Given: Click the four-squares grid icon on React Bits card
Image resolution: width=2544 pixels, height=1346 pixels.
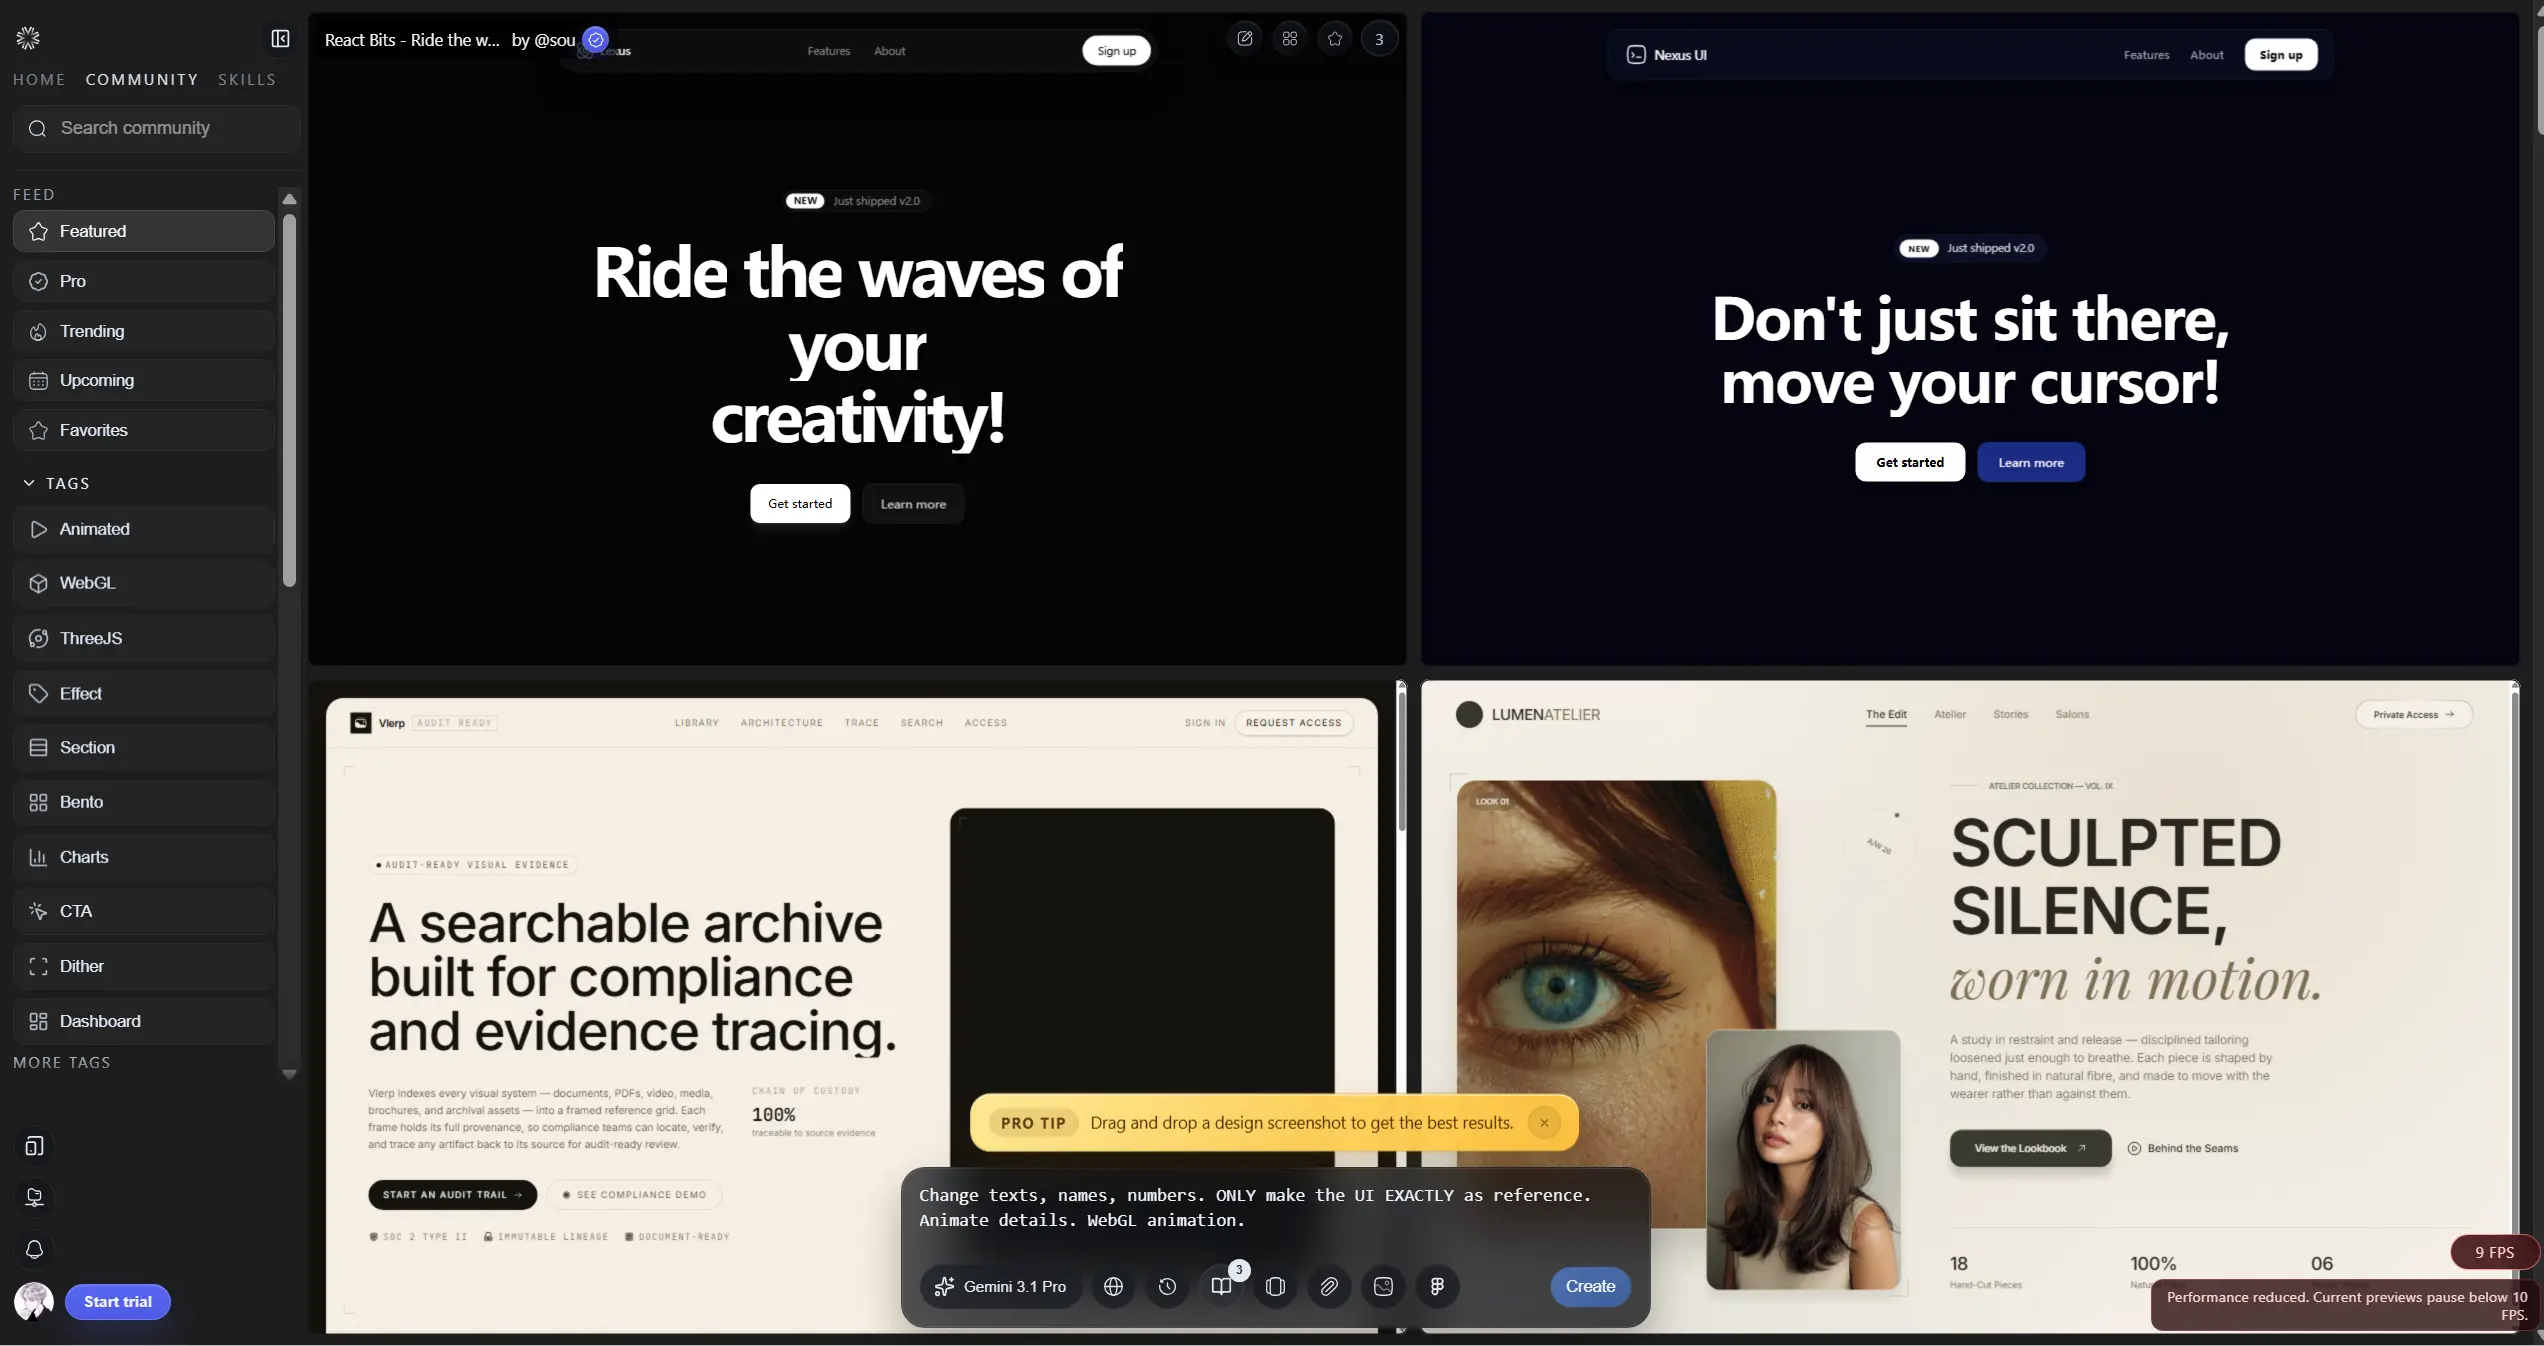Looking at the screenshot, I should point(1290,39).
